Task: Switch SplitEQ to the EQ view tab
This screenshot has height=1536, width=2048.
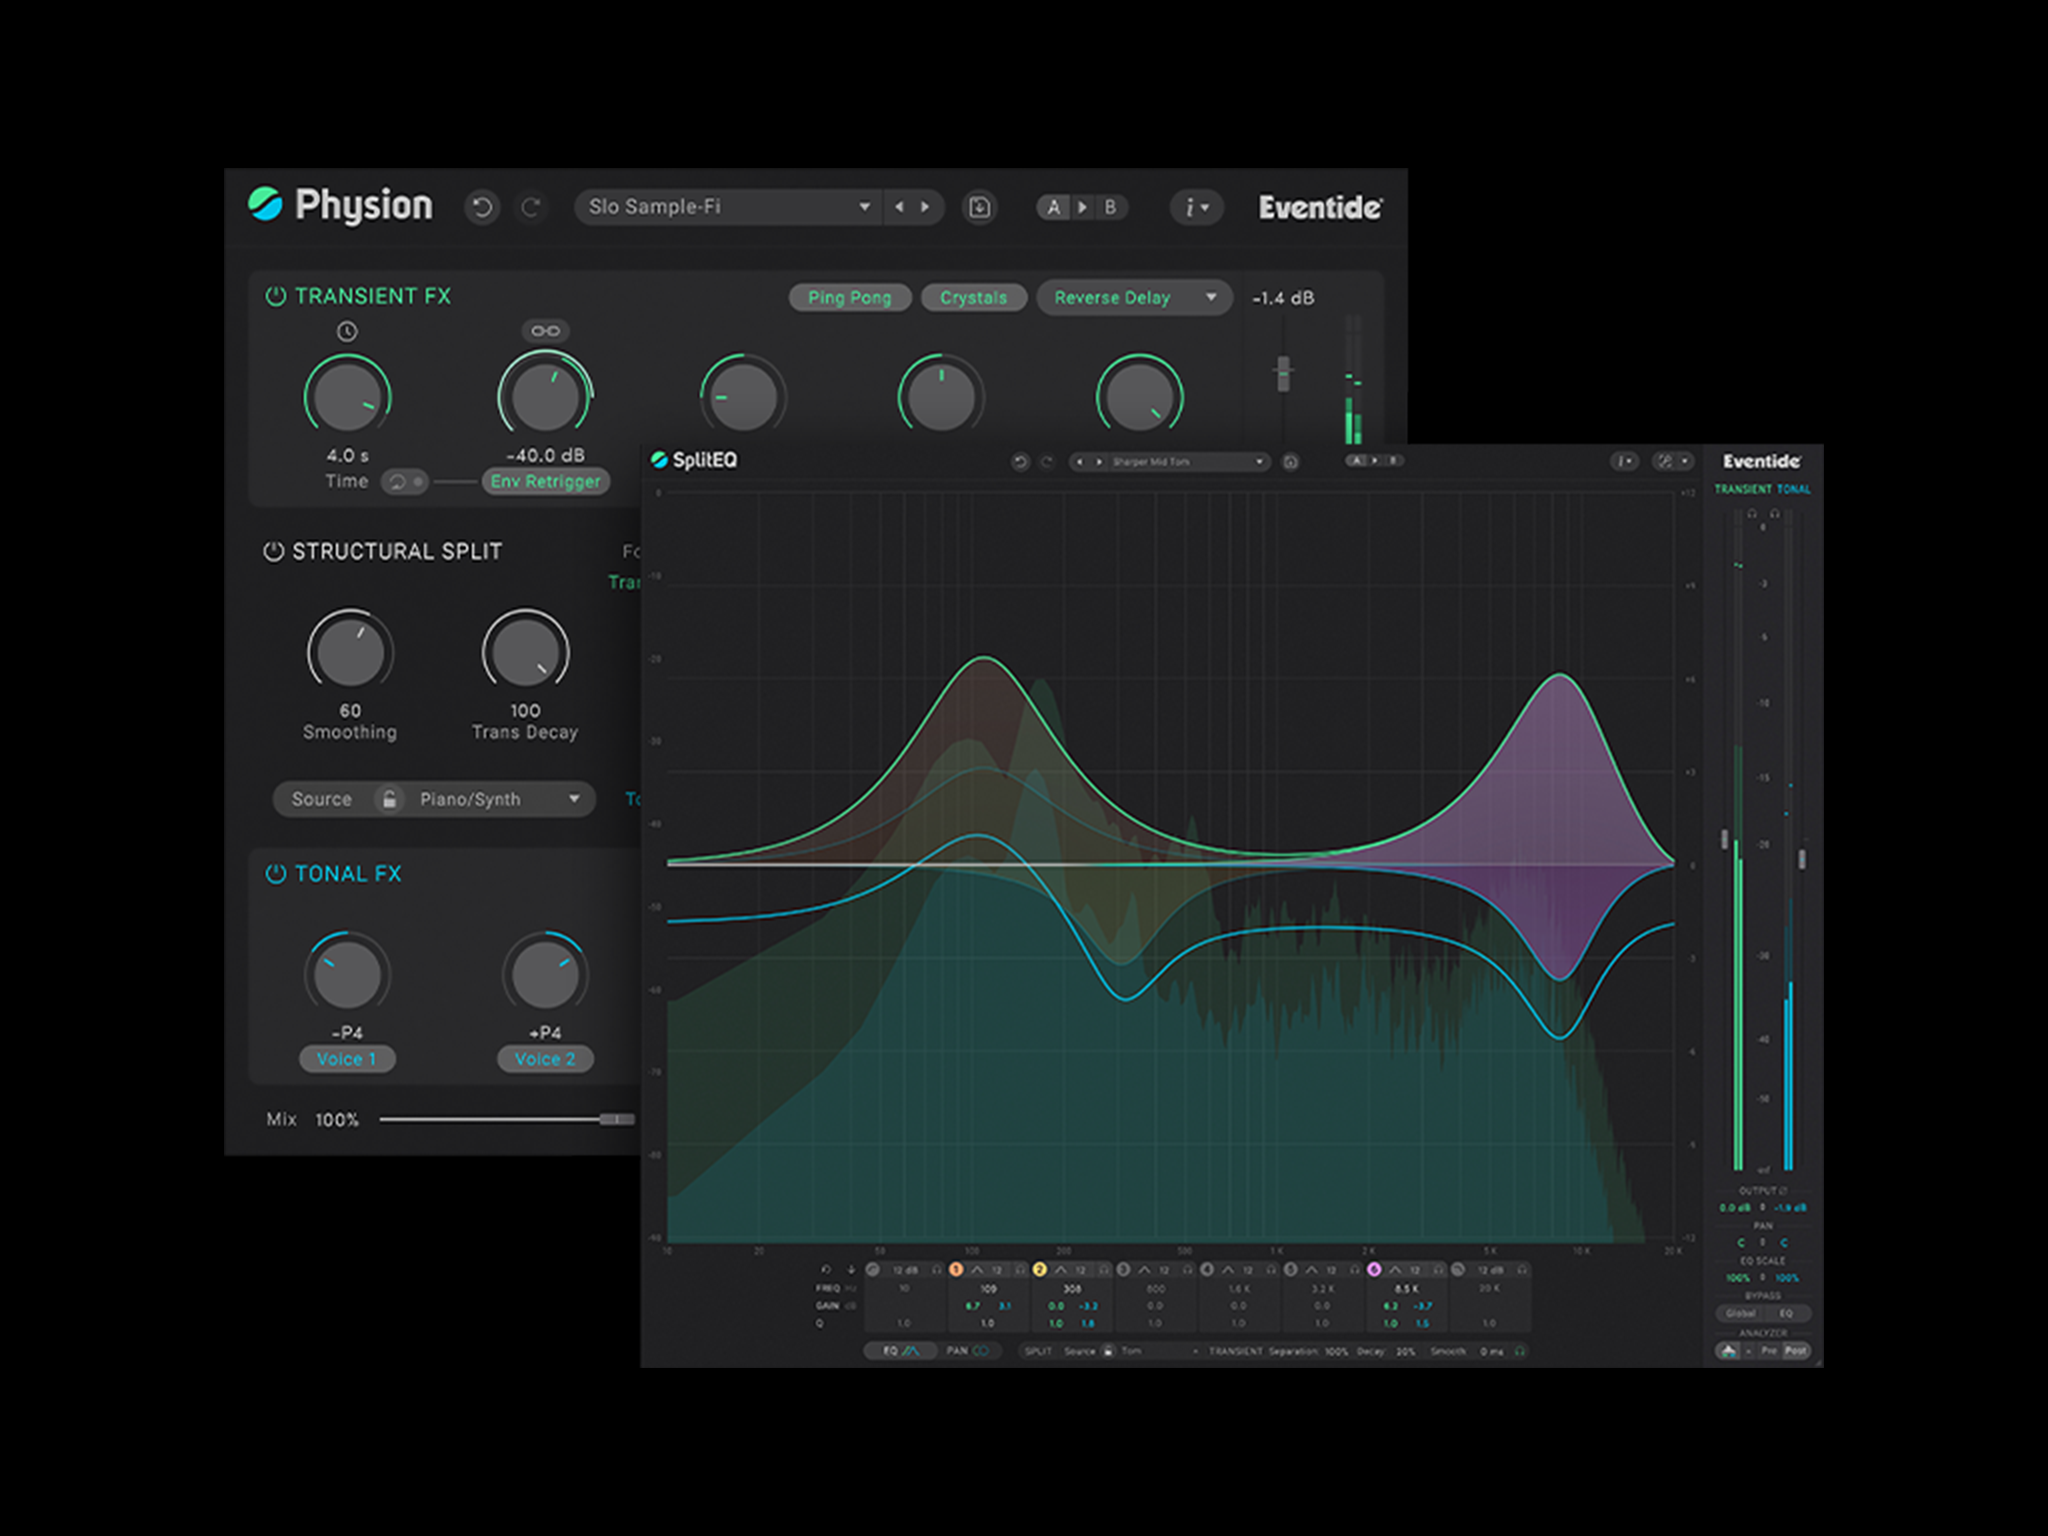Action: click(x=900, y=1351)
